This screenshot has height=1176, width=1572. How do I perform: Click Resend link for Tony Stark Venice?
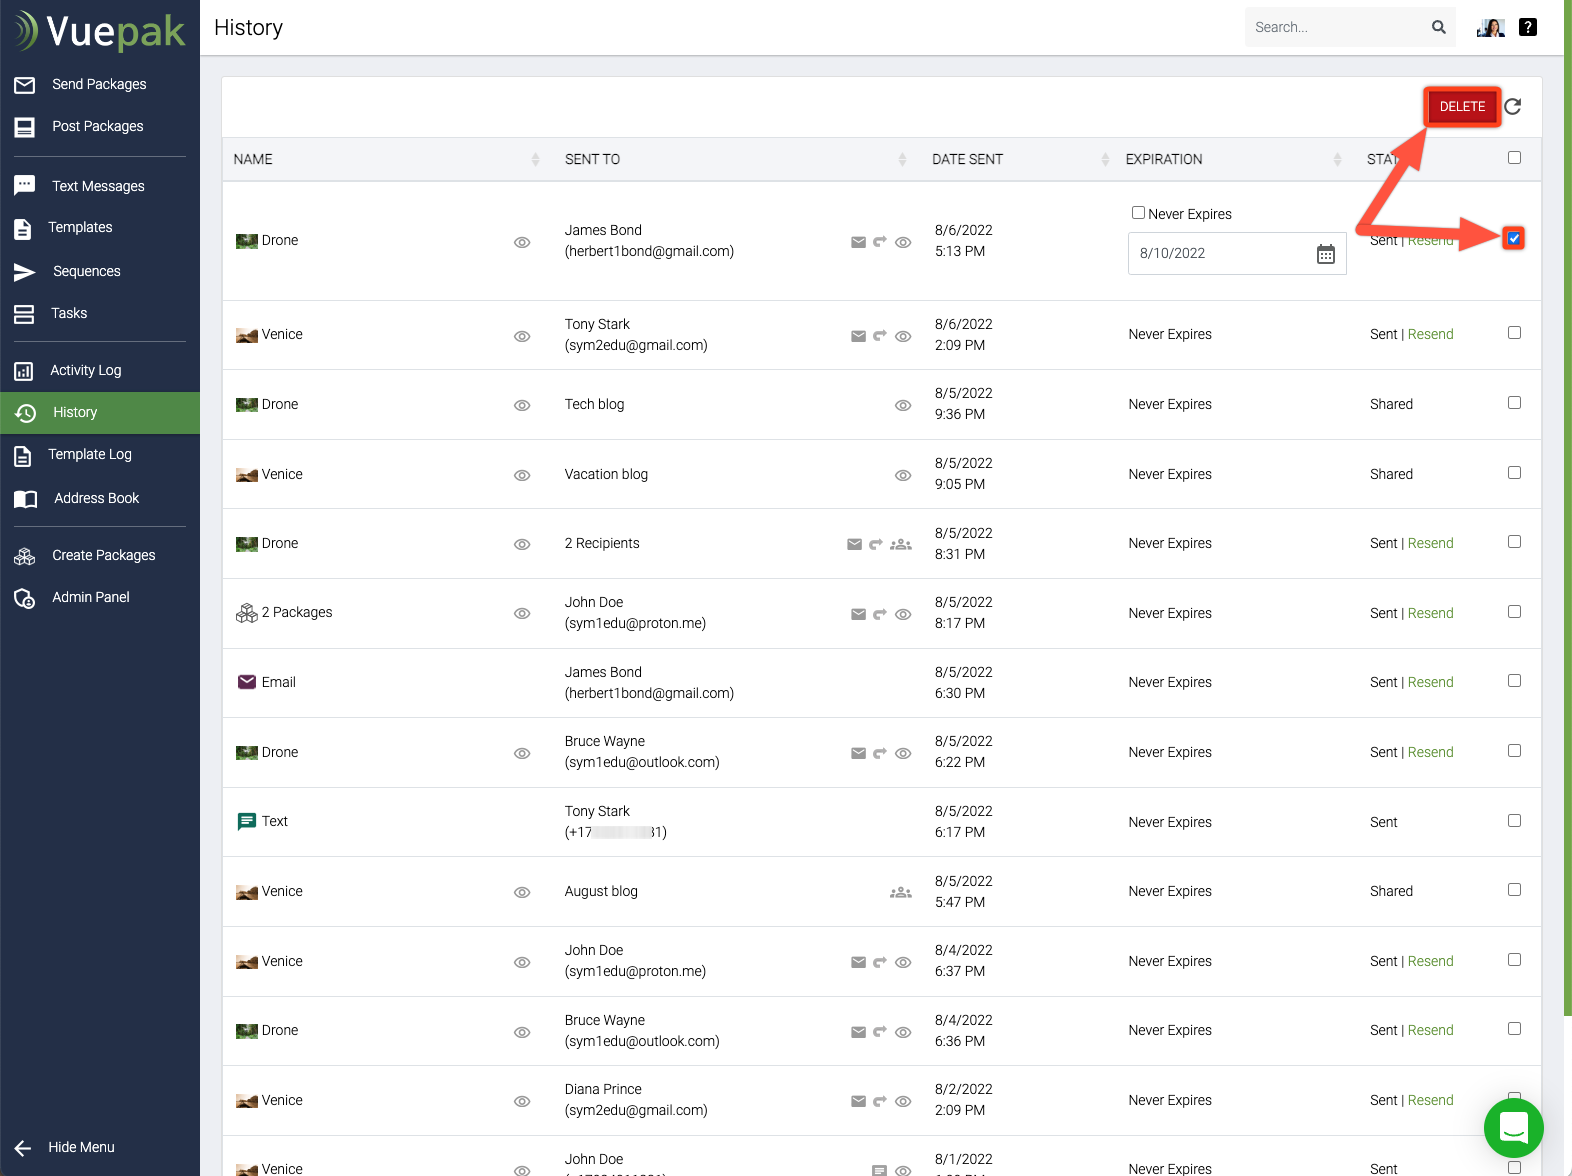[x=1430, y=335]
